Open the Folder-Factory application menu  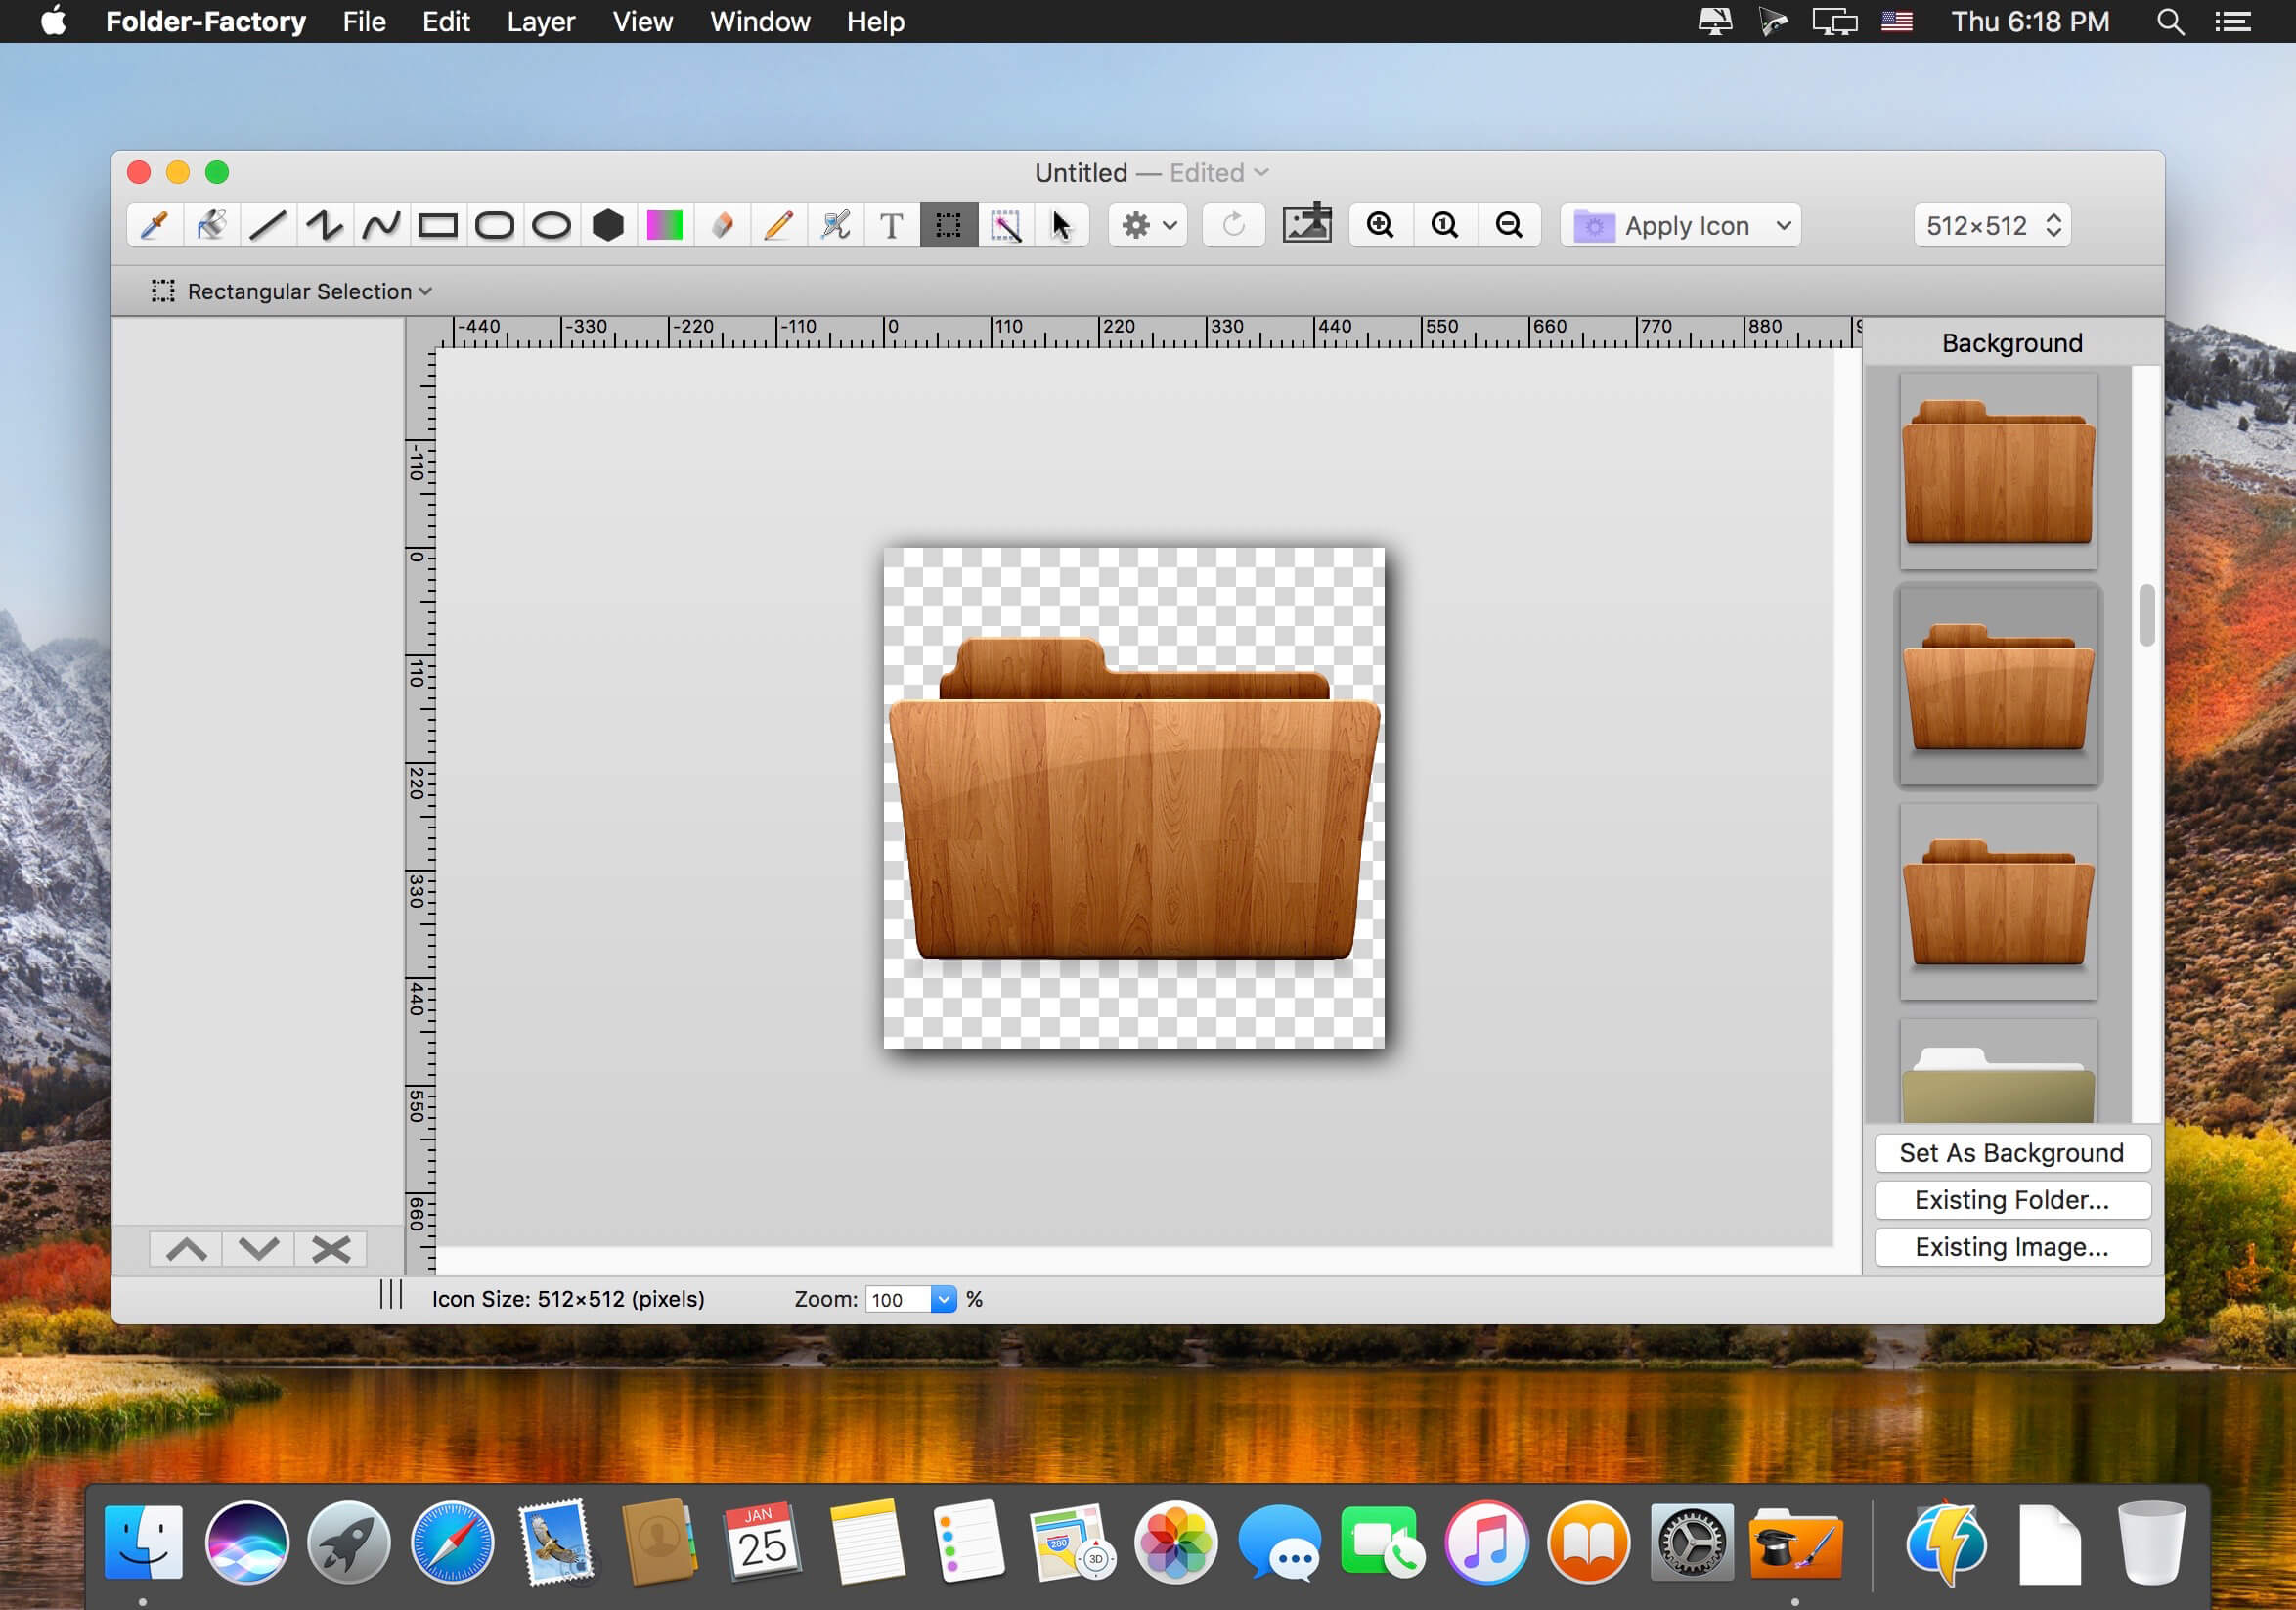[x=206, y=21]
